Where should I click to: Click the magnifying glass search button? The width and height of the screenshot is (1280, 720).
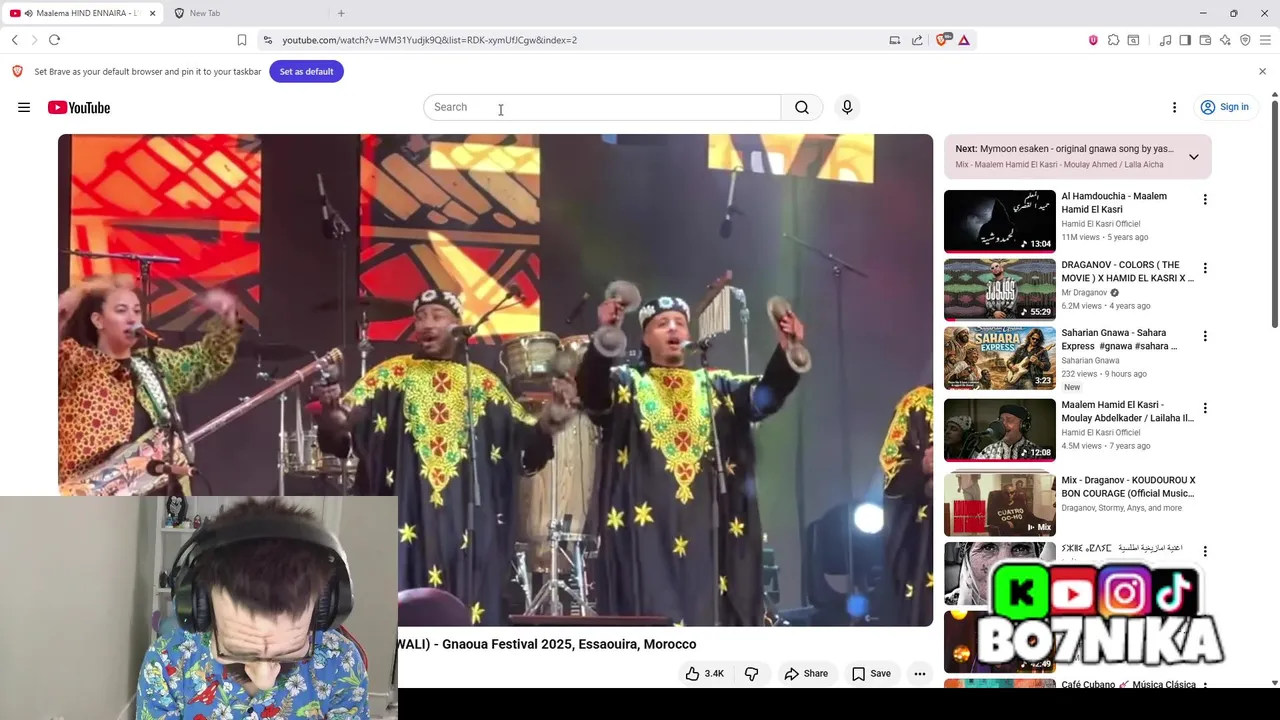tap(802, 107)
